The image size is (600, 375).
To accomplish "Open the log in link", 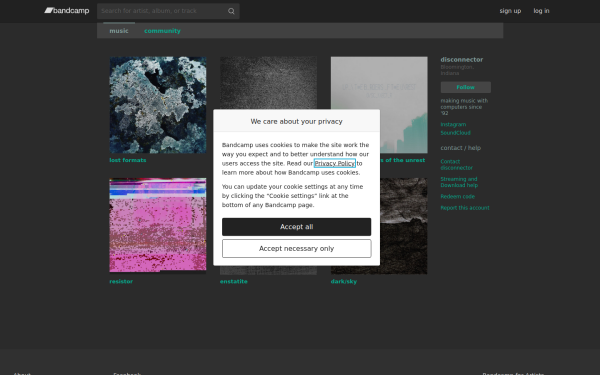I will (541, 11).
